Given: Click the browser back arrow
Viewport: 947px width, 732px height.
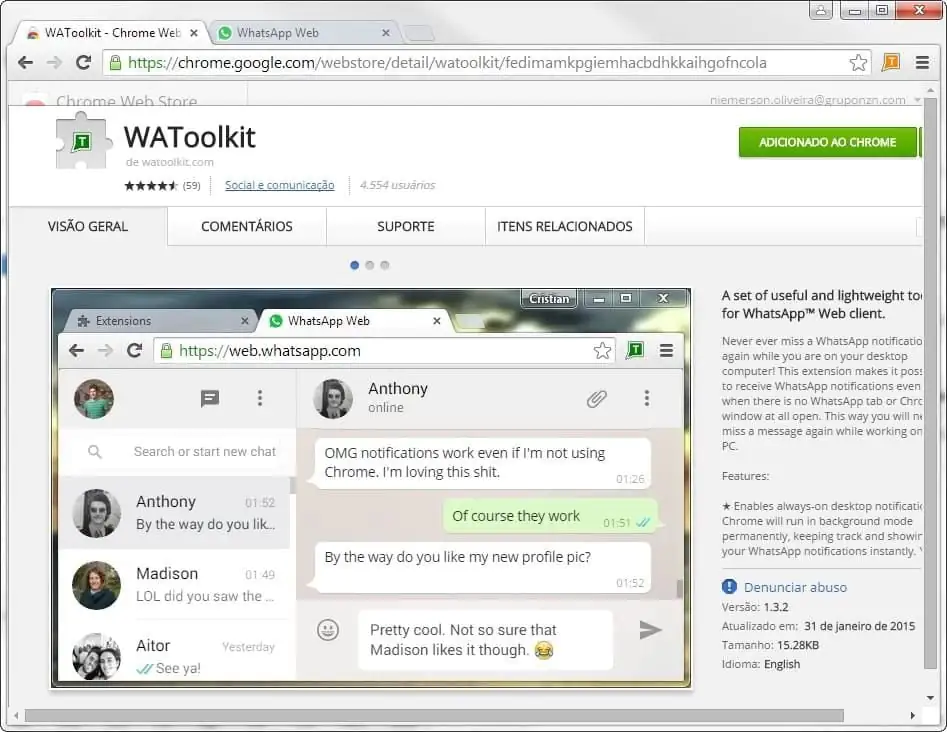Looking at the screenshot, I should pyautogui.click(x=25, y=62).
